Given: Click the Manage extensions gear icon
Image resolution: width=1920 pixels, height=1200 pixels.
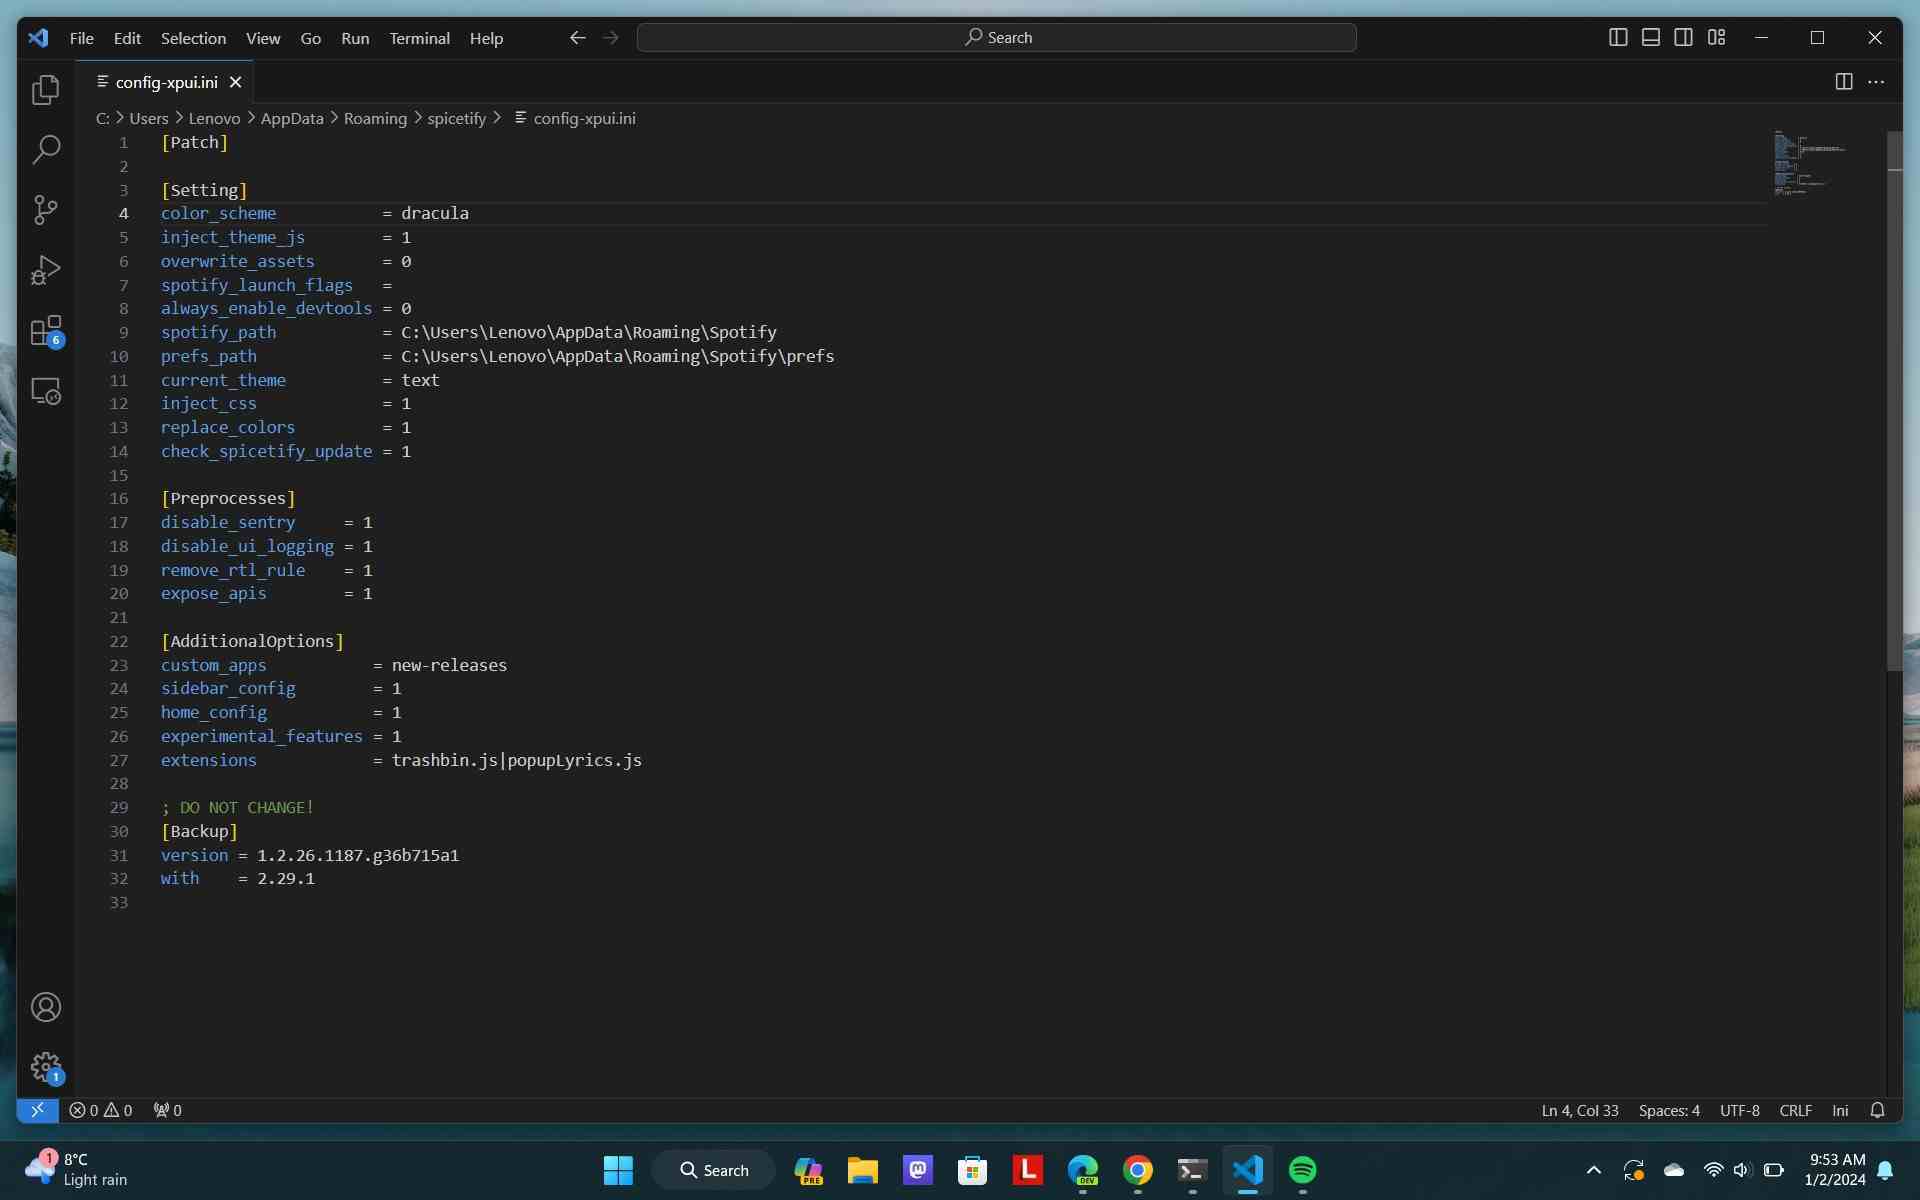Looking at the screenshot, I should 46,1066.
